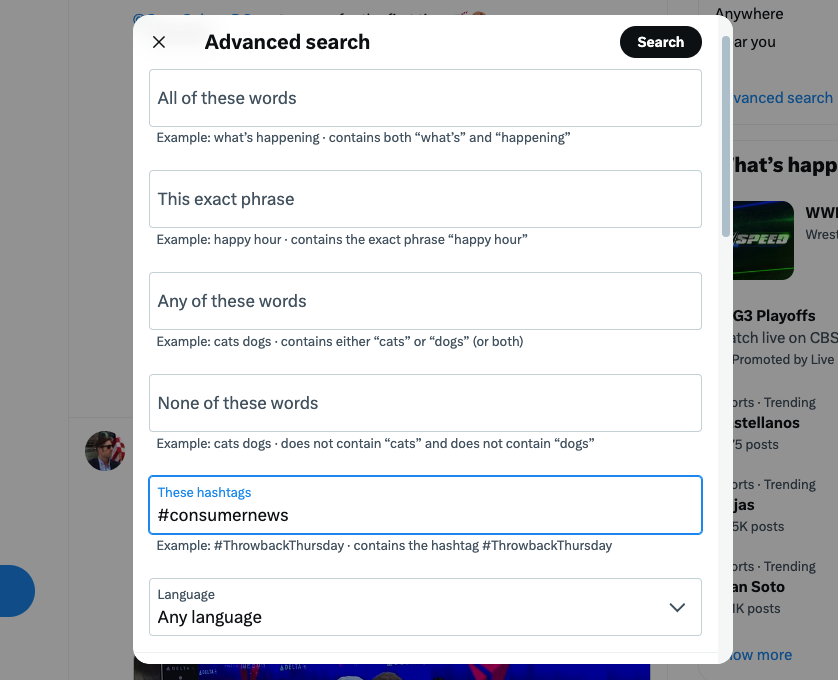Select the Any of these words field
The width and height of the screenshot is (838, 680).
coord(425,301)
